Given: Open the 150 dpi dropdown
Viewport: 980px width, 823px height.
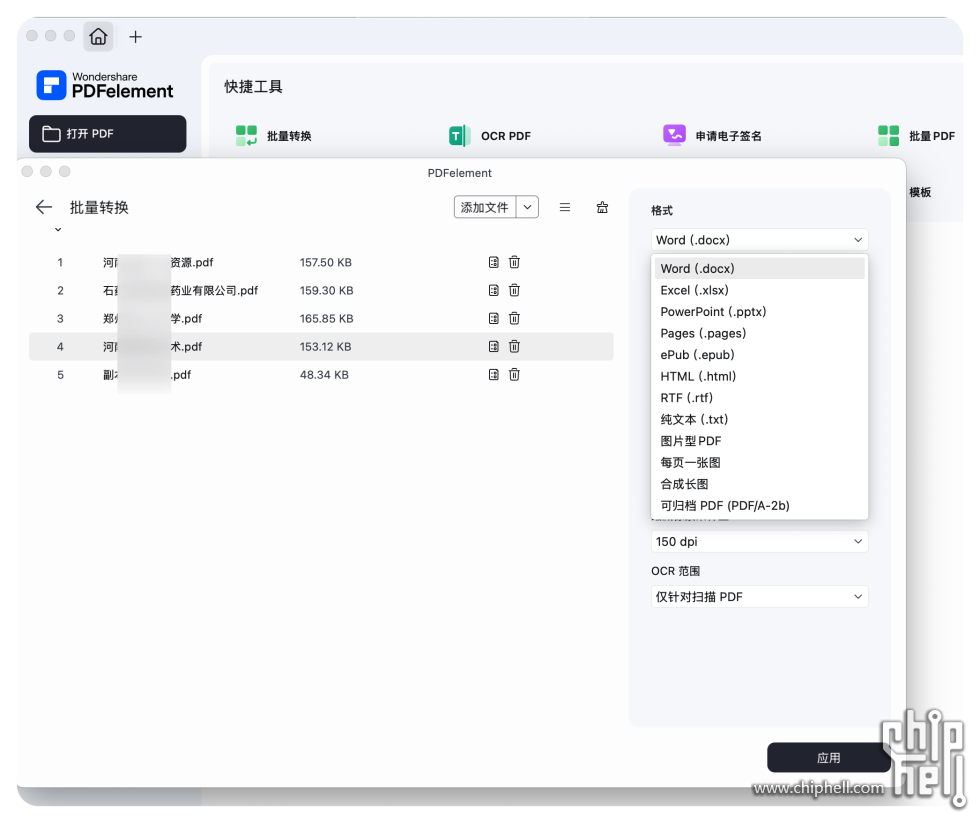Looking at the screenshot, I should pos(759,541).
